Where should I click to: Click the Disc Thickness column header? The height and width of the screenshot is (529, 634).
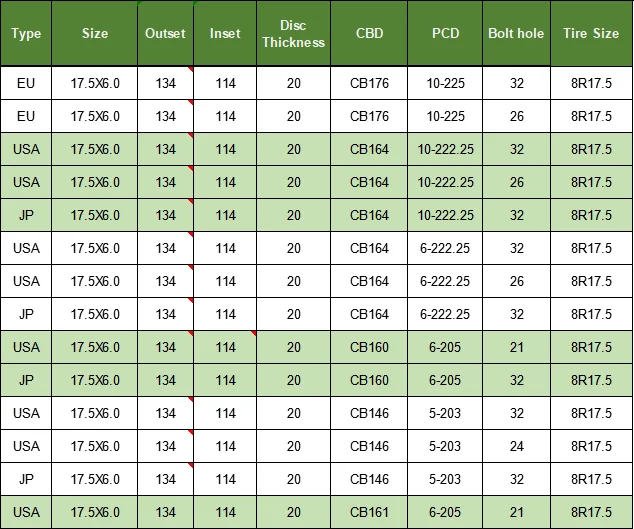(293, 34)
